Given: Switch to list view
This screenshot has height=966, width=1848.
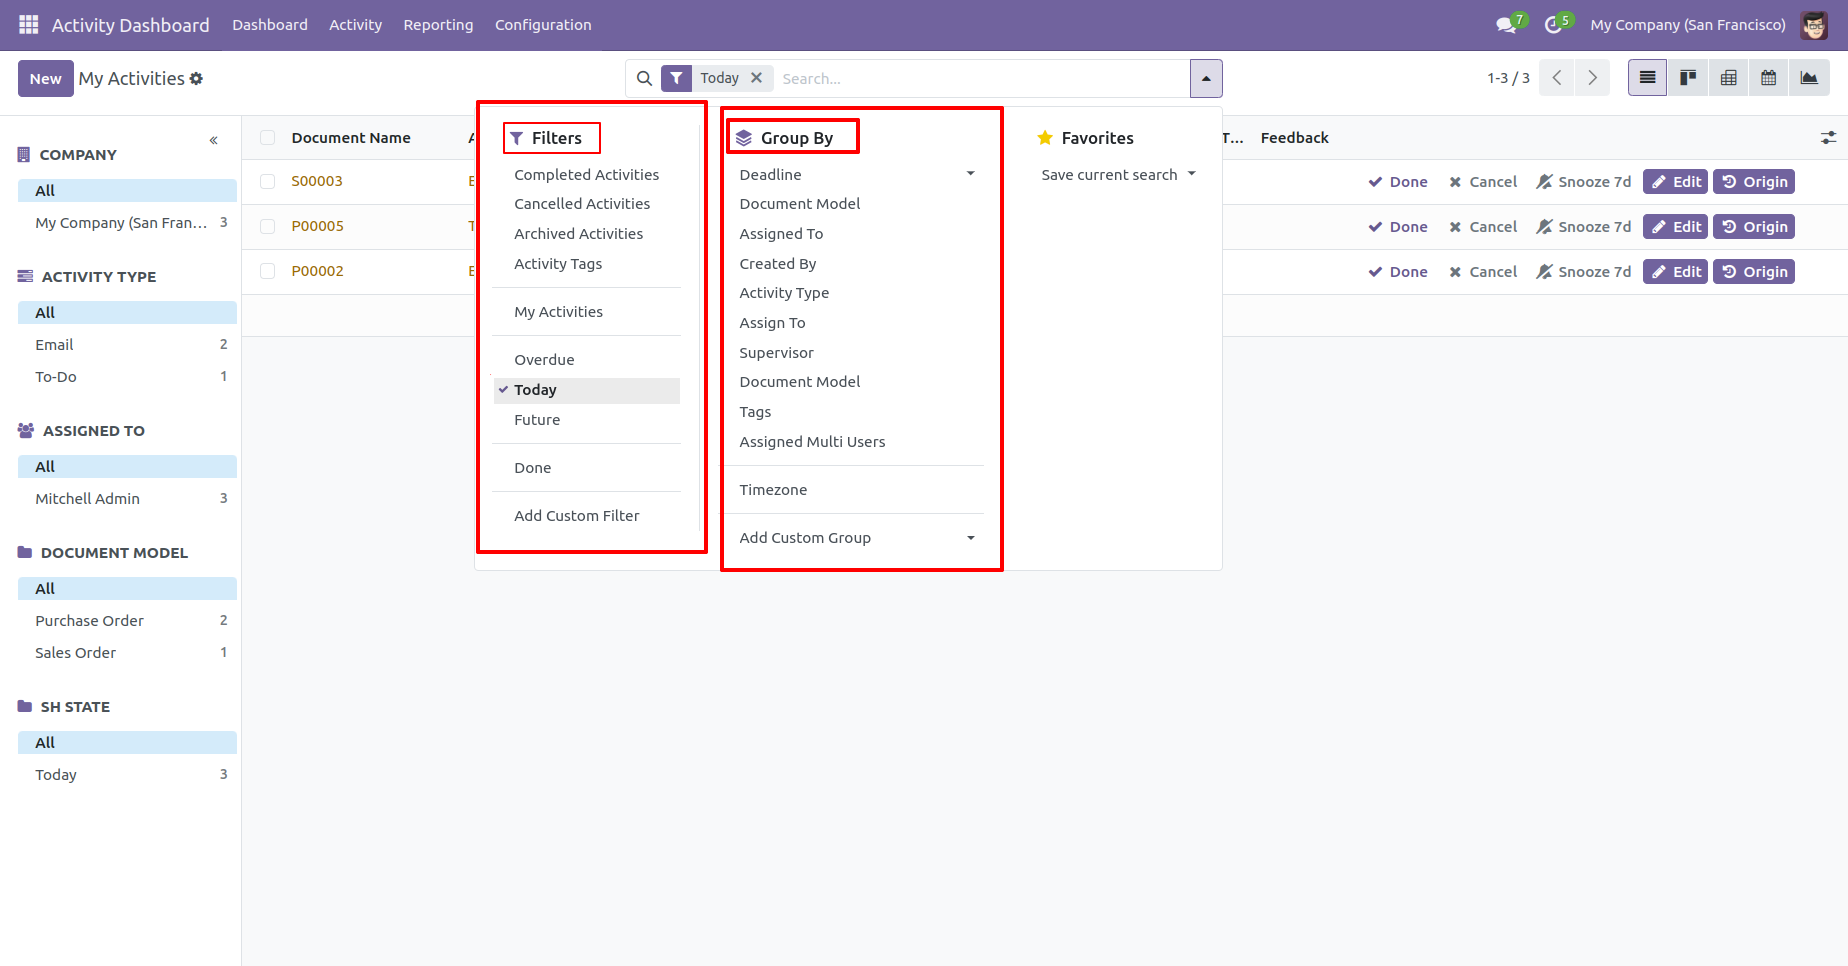Looking at the screenshot, I should (1647, 78).
